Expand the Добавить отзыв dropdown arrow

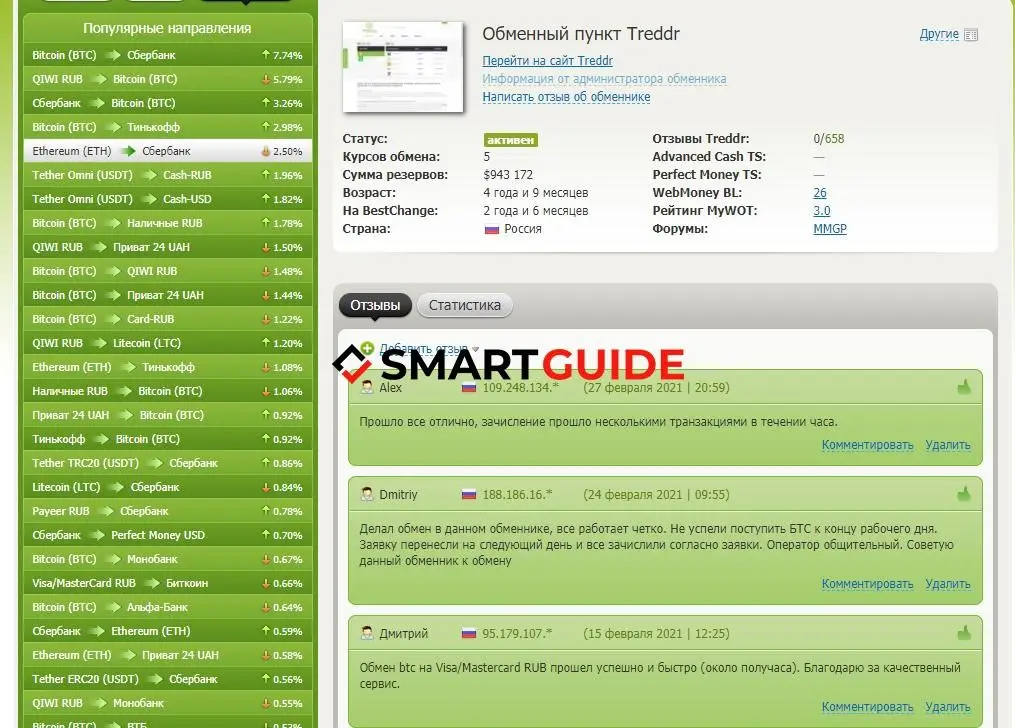click(475, 349)
